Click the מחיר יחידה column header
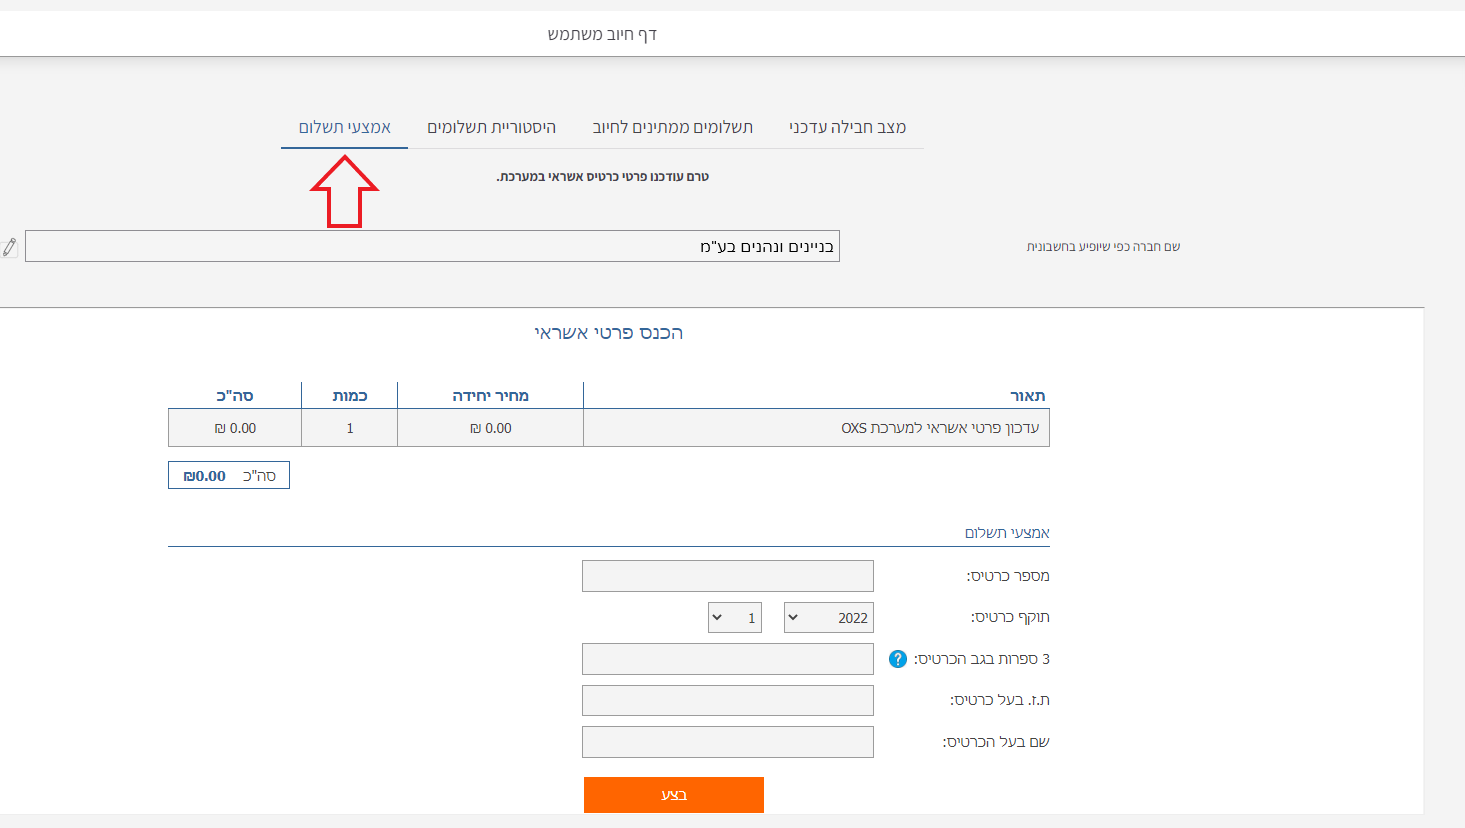 pos(490,396)
